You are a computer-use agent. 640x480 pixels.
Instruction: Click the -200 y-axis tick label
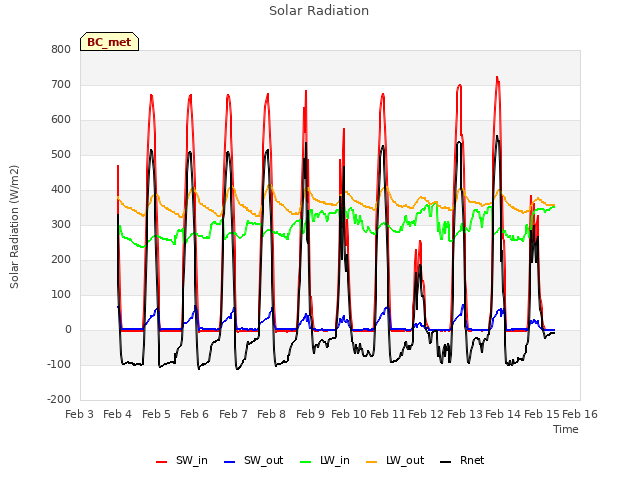tap(59, 400)
